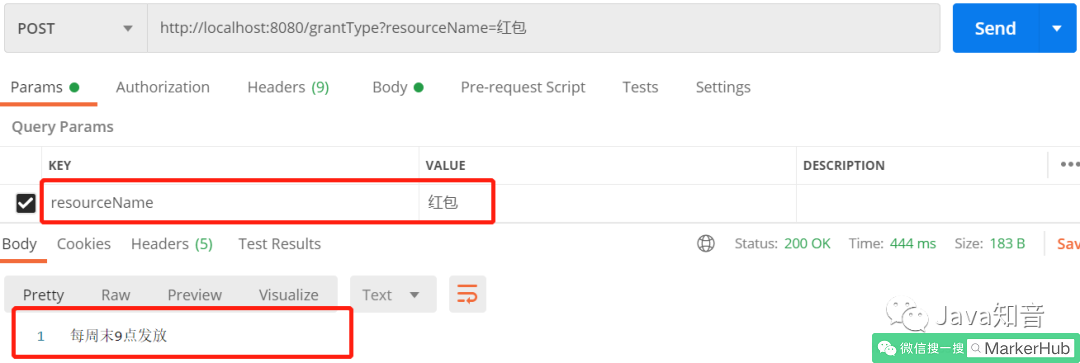Expand the Send button arrow menu
1080x363 pixels.
(x=1057, y=28)
